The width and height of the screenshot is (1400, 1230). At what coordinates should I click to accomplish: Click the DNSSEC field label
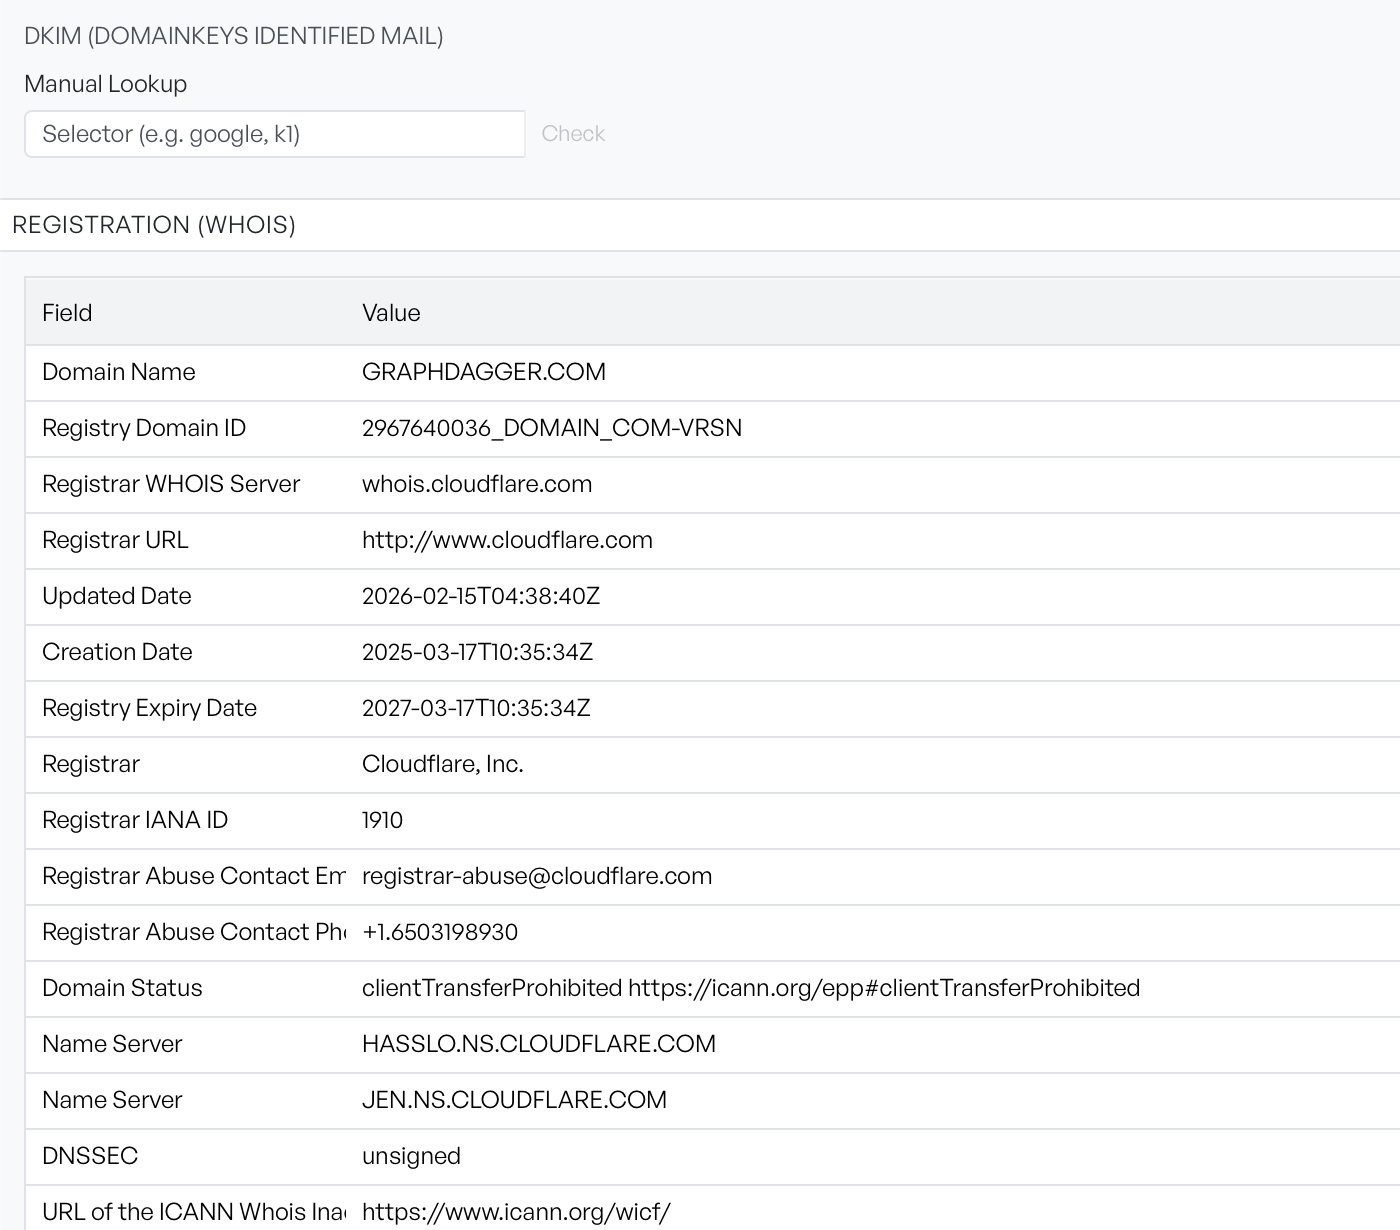[x=90, y=1156]
